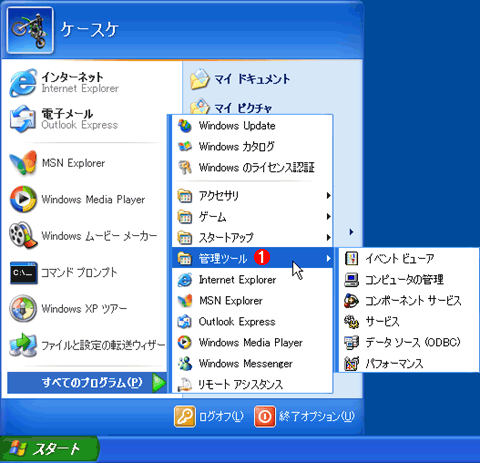Click the ログオフ button
Viewport: 480px width, 463px height.
[x=209, y=416]
